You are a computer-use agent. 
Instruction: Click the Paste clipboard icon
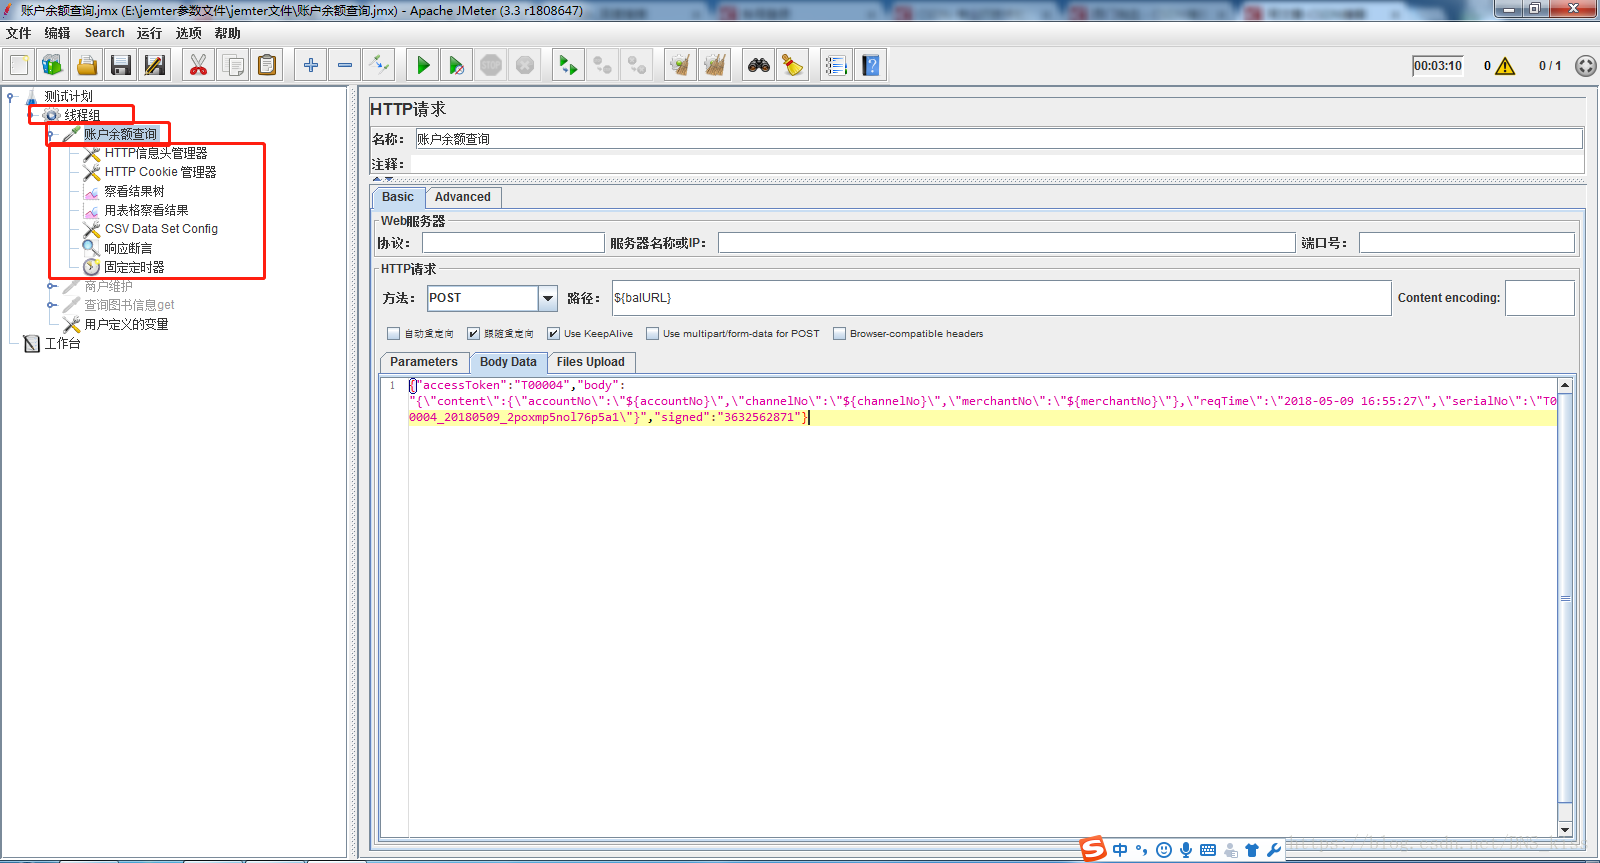coord(267,65)
